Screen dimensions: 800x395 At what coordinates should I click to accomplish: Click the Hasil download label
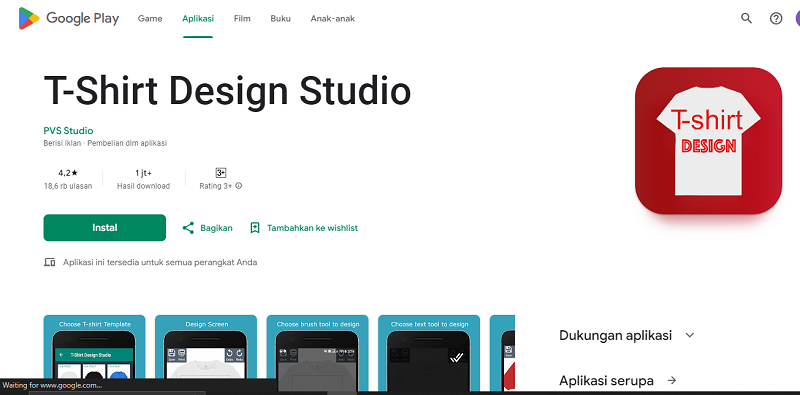[x=143, y=186]
